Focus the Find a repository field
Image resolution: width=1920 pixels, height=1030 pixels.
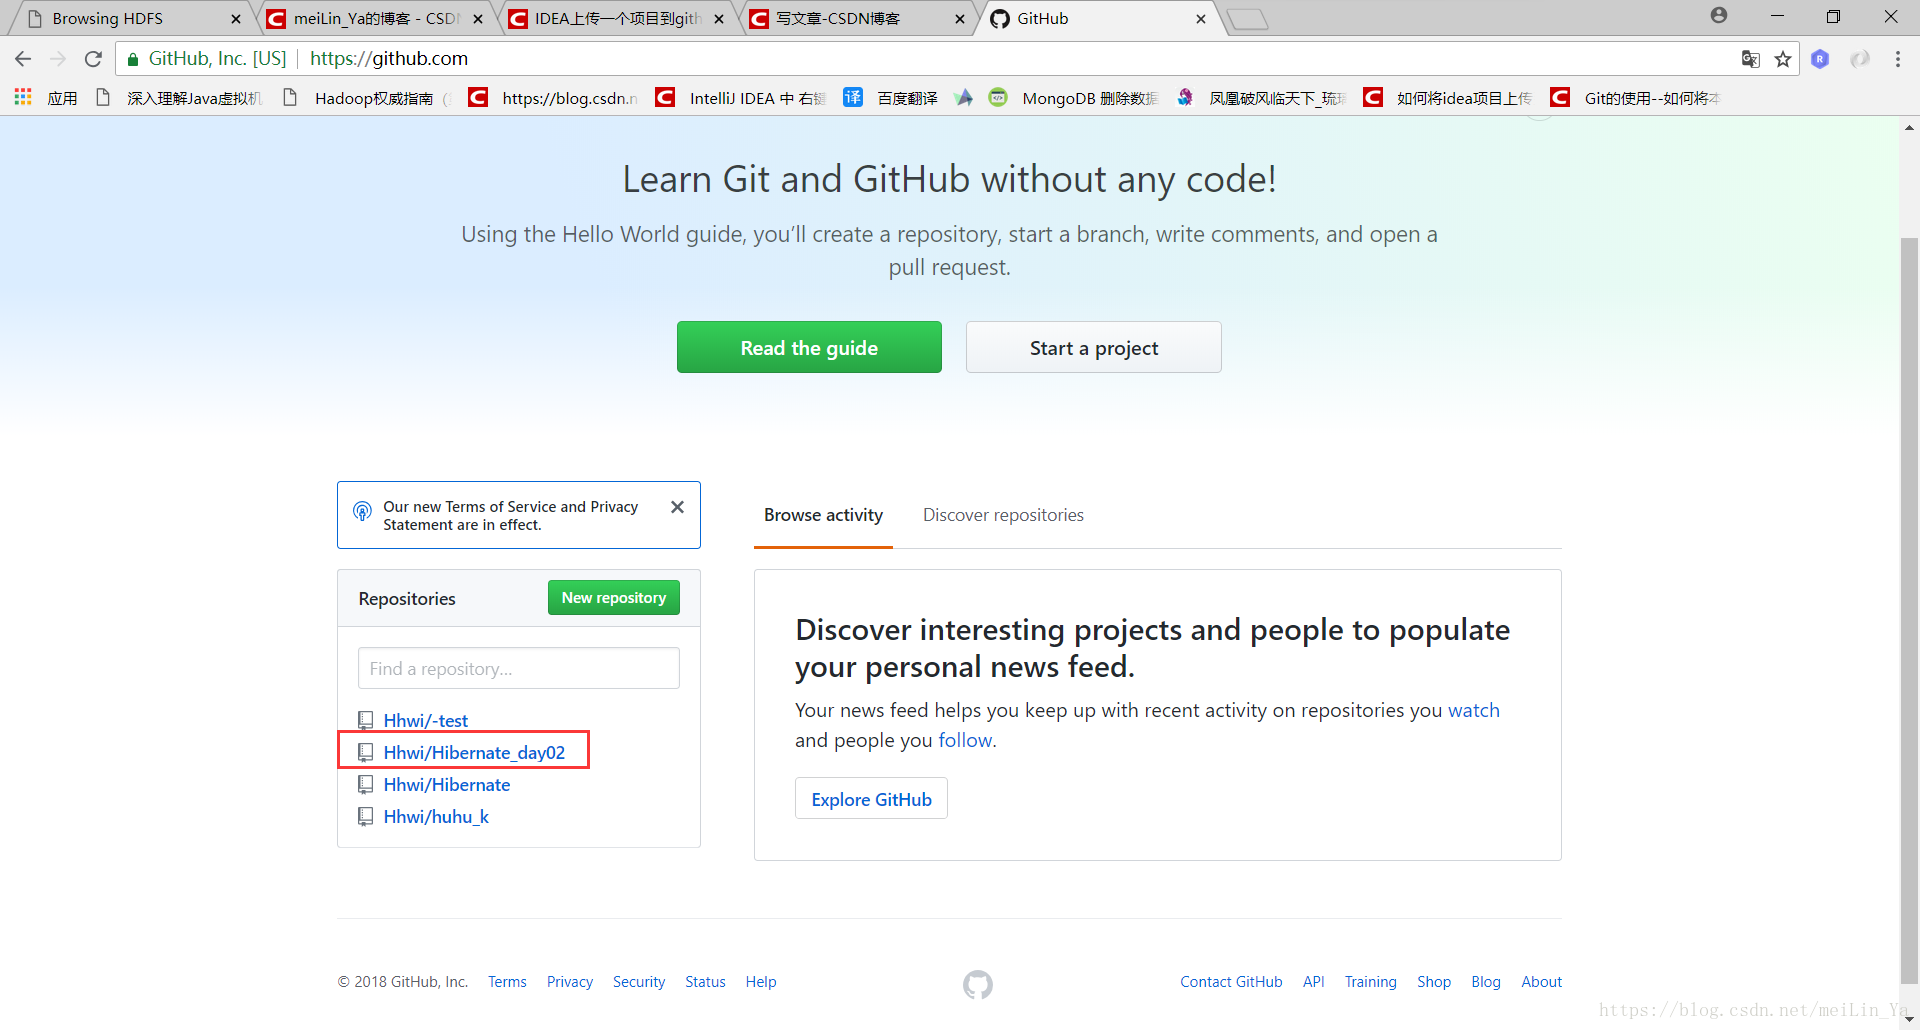[x=519, y=668]
